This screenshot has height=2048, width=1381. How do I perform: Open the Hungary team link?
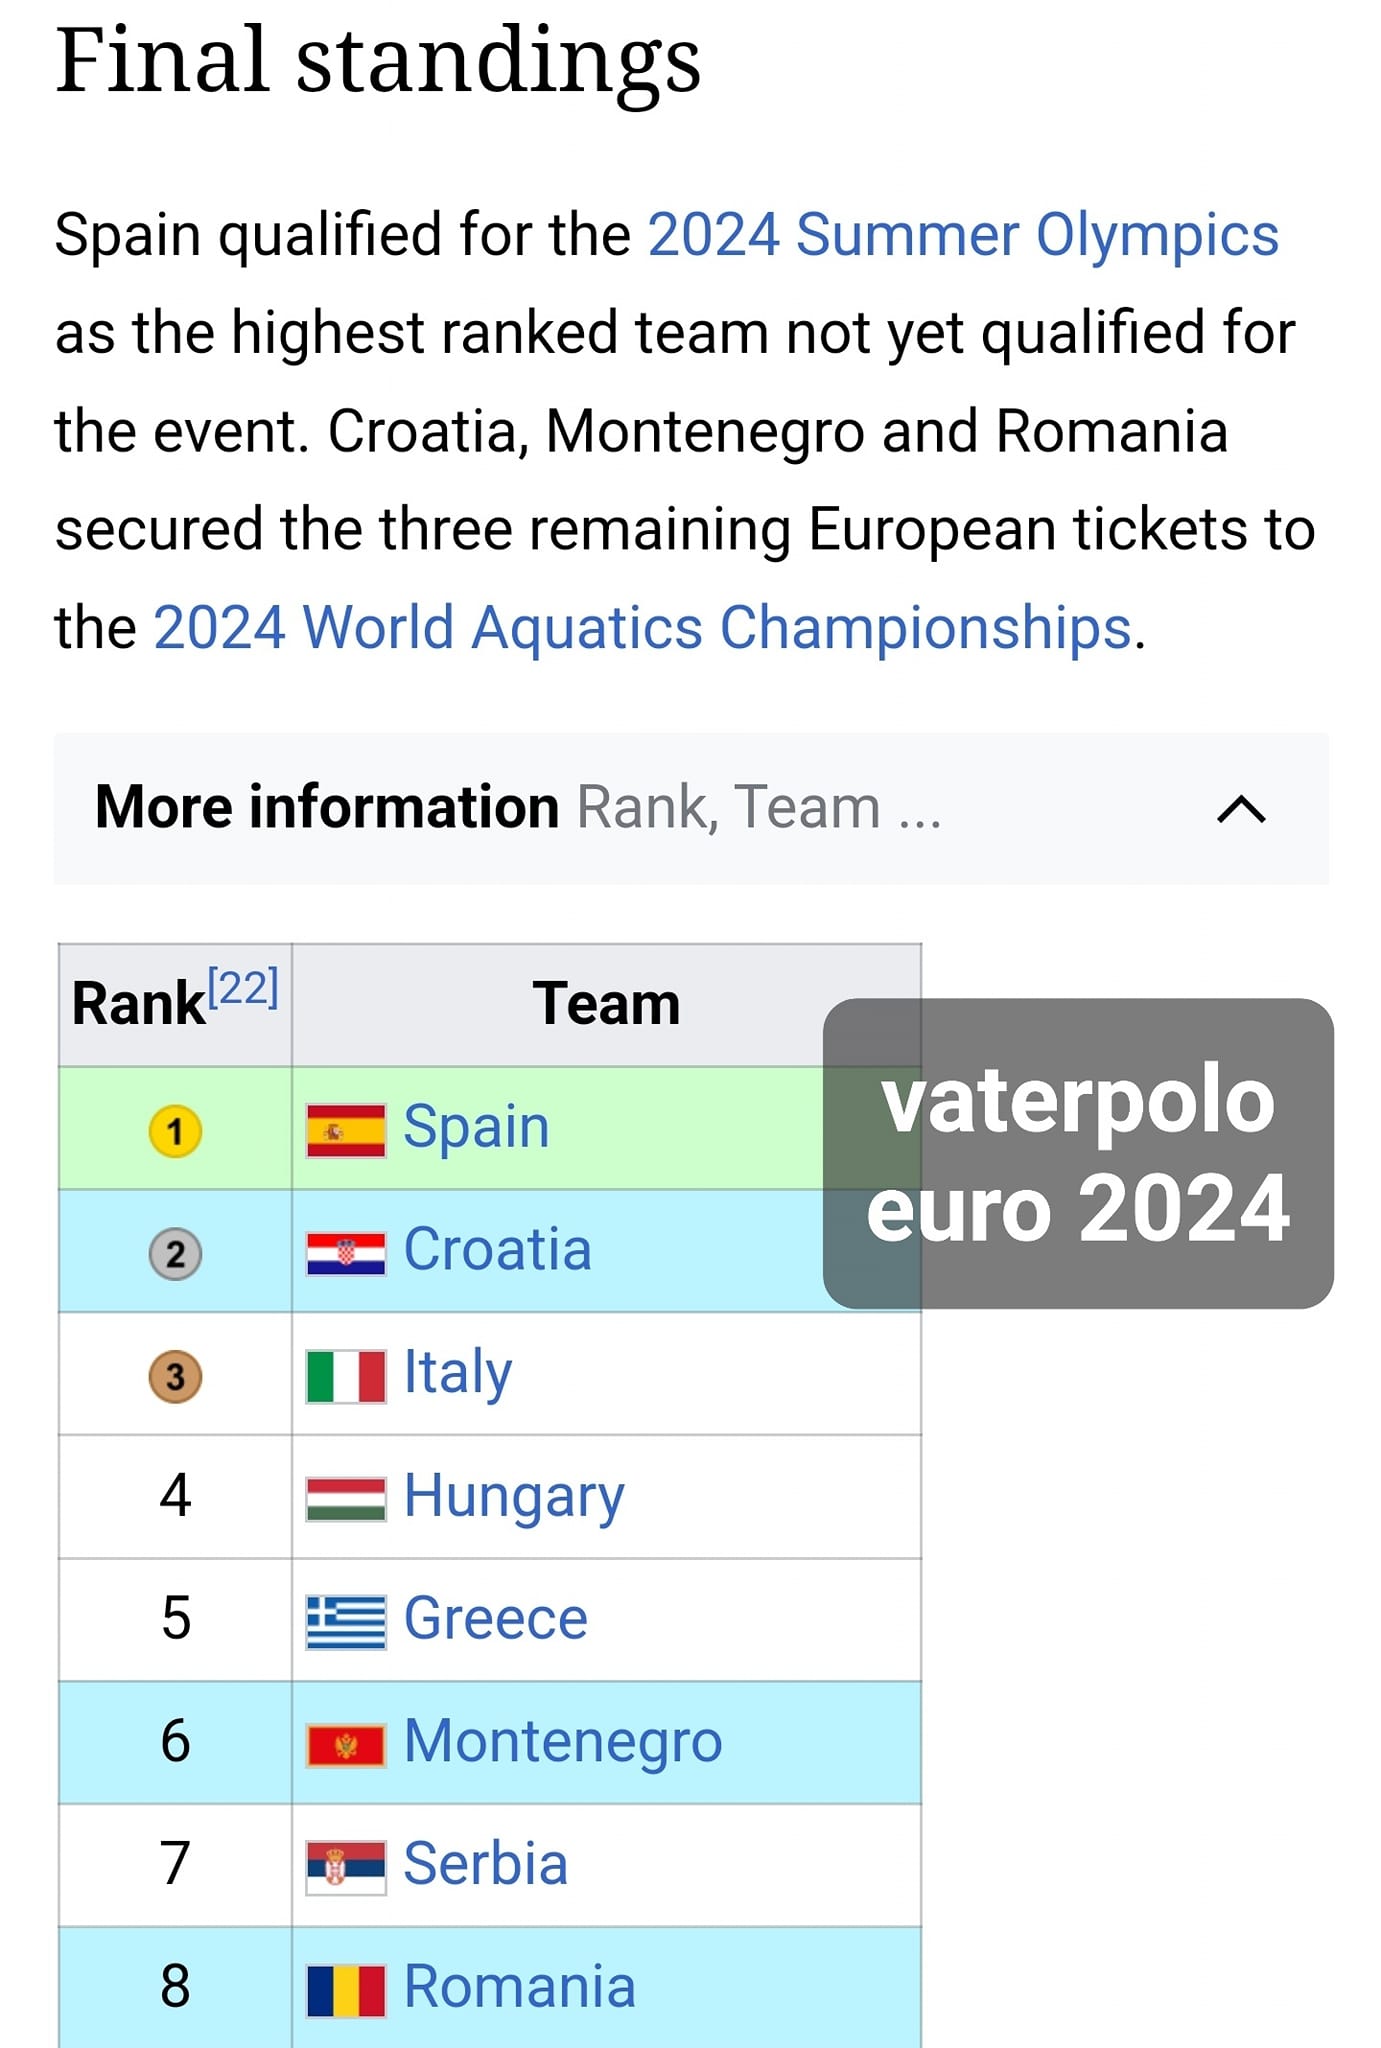pyautogui.click(x=514, y=1496)
